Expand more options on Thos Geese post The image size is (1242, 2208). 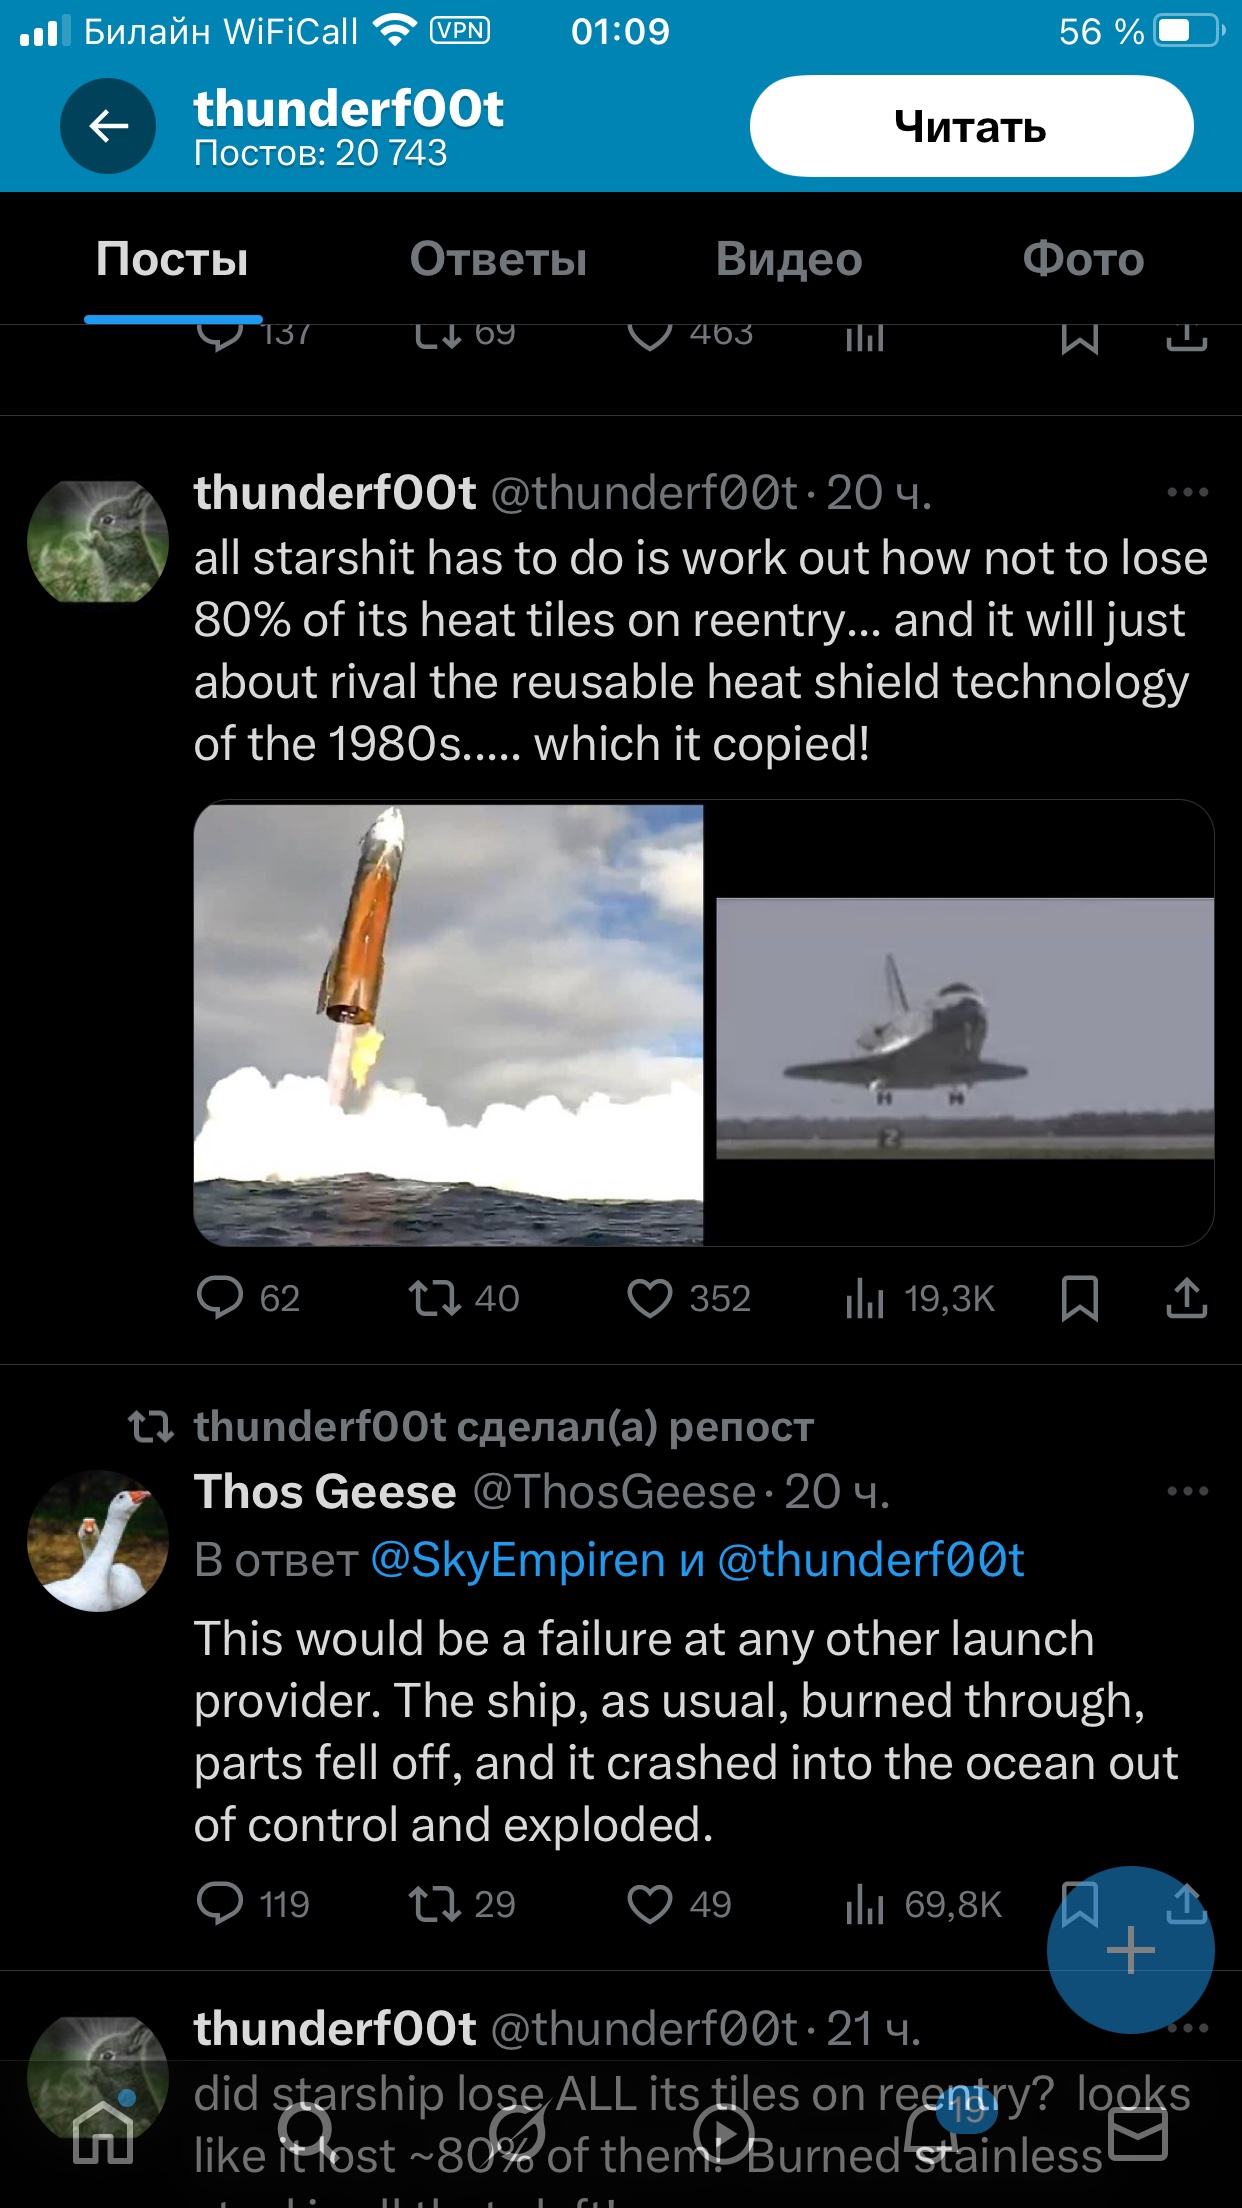tap(1187, 1491)
